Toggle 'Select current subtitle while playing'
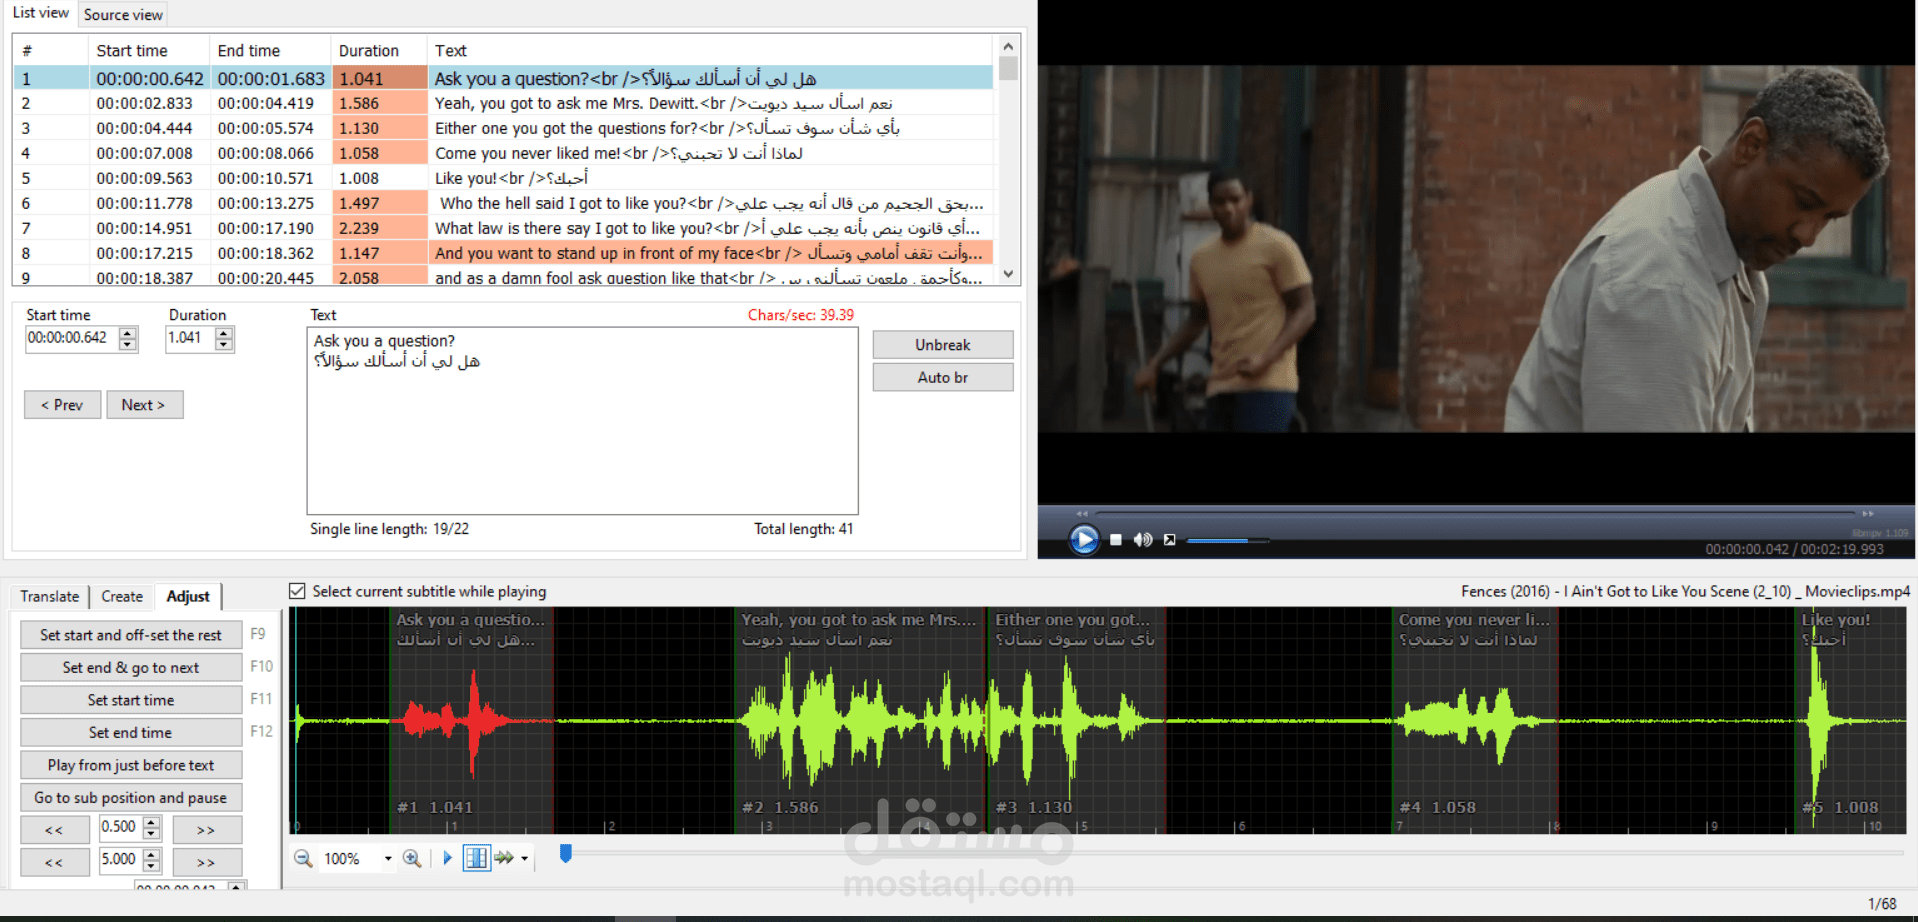The height and width of the screenshot is (922, 1918). pyautogui.click(x=297, y=591)
